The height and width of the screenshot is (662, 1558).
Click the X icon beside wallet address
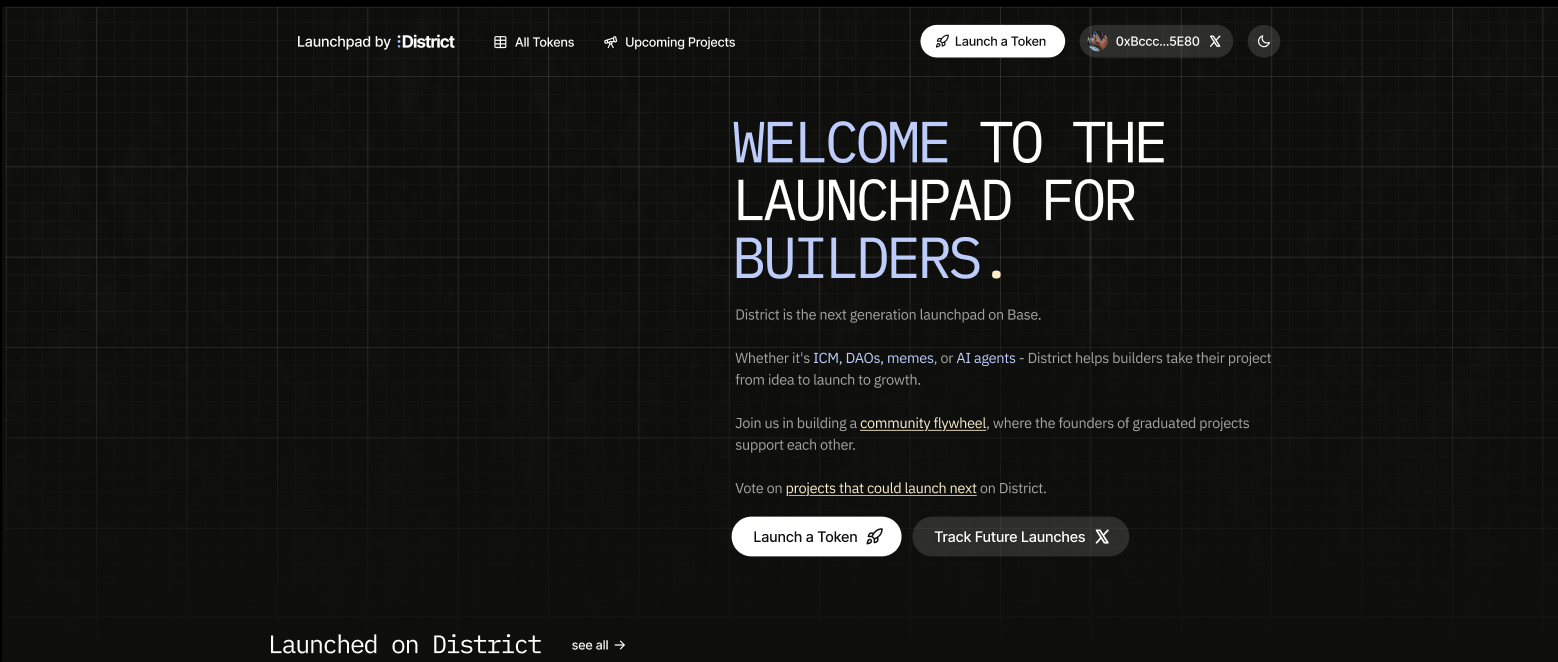coord(1215,41)
